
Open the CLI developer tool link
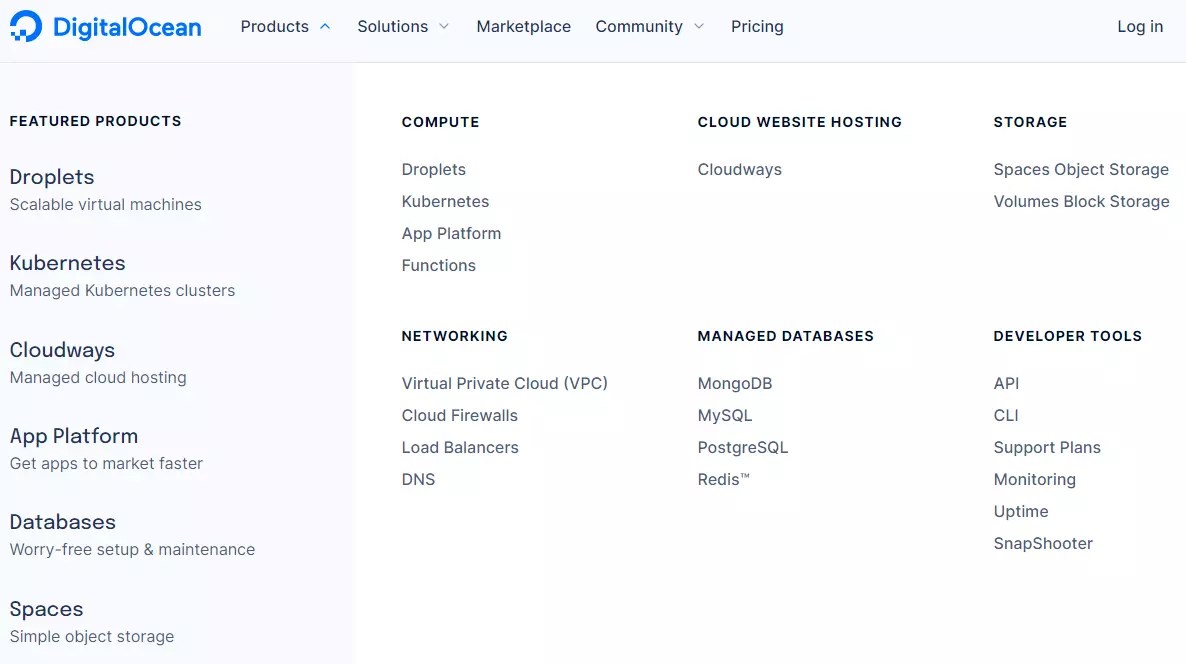(1005, 415)
